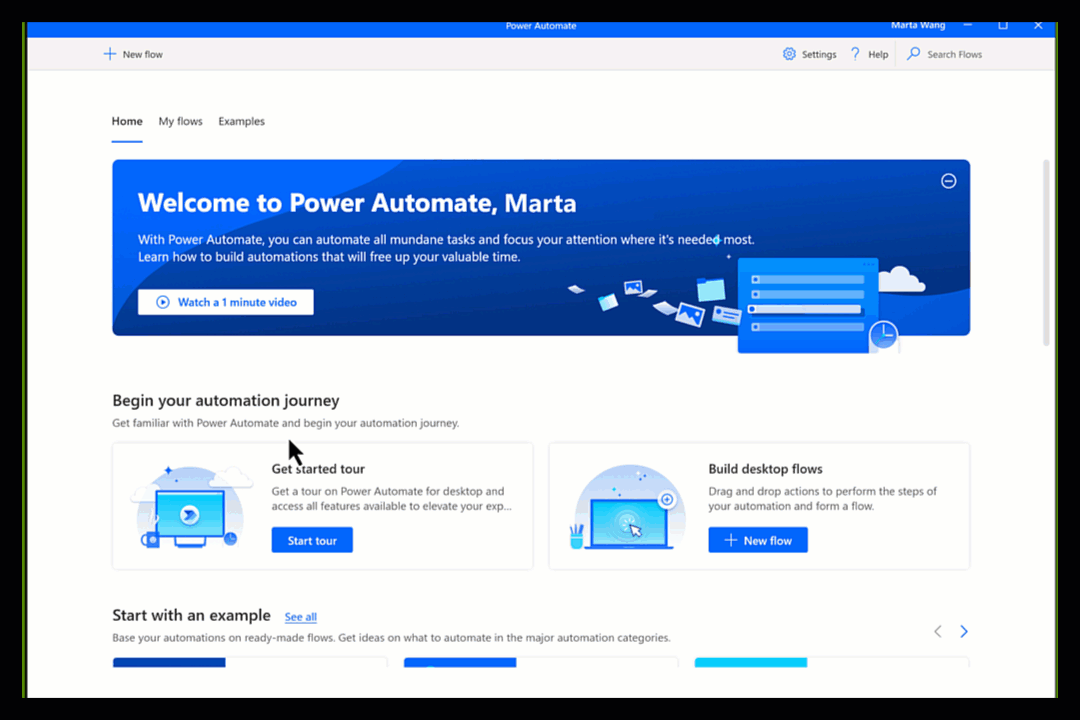The height and width of the screenshot is (720, 1080).
Task: Click the vertical scrollbar on the right
Action: click(x=1046, y=253)
